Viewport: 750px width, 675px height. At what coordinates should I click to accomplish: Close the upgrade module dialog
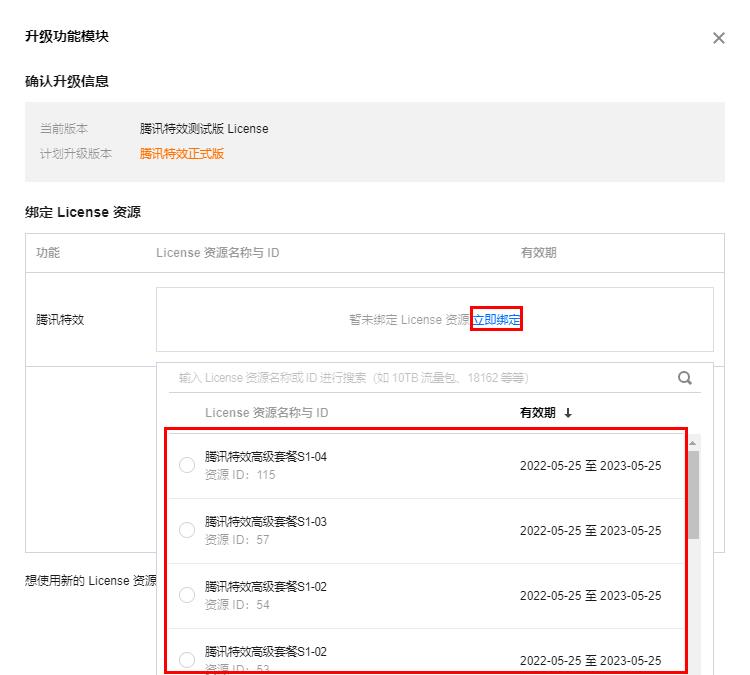tap(718, 38)
